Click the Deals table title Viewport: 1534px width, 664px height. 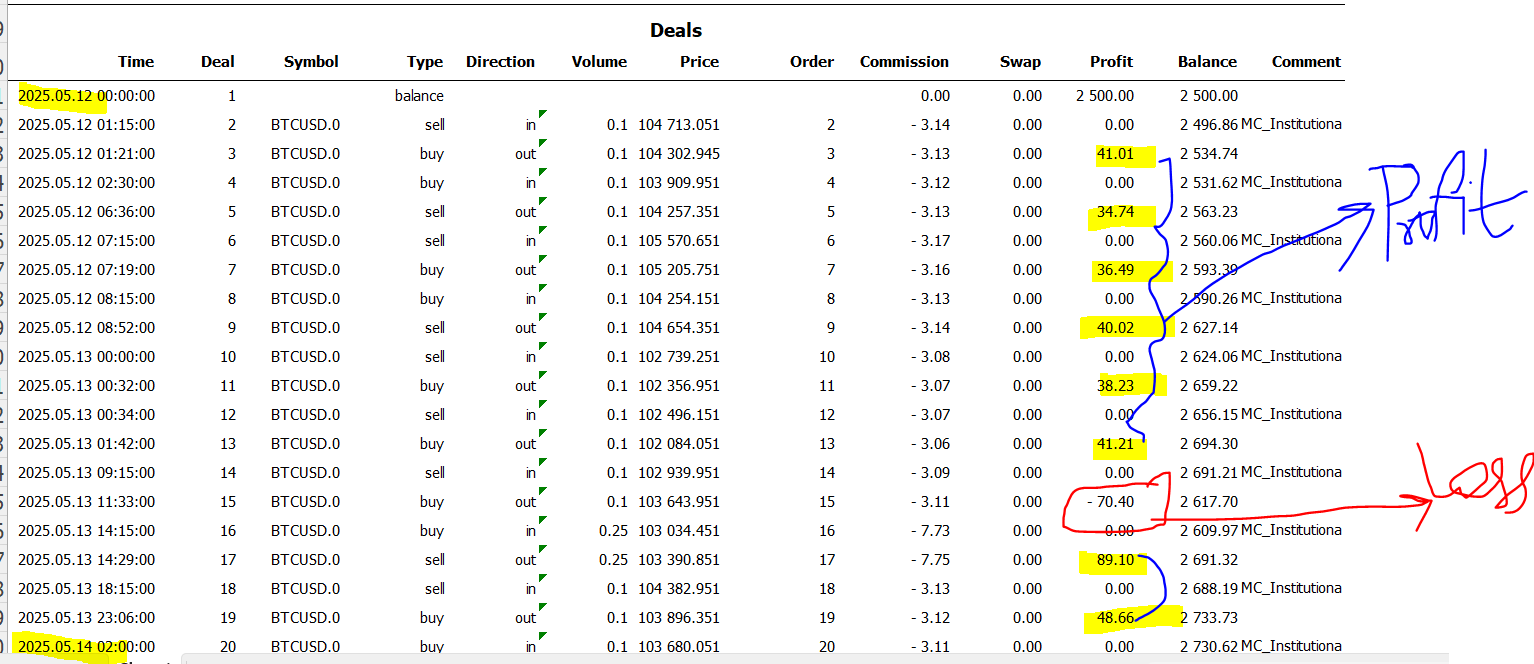[x=676, y=31]
